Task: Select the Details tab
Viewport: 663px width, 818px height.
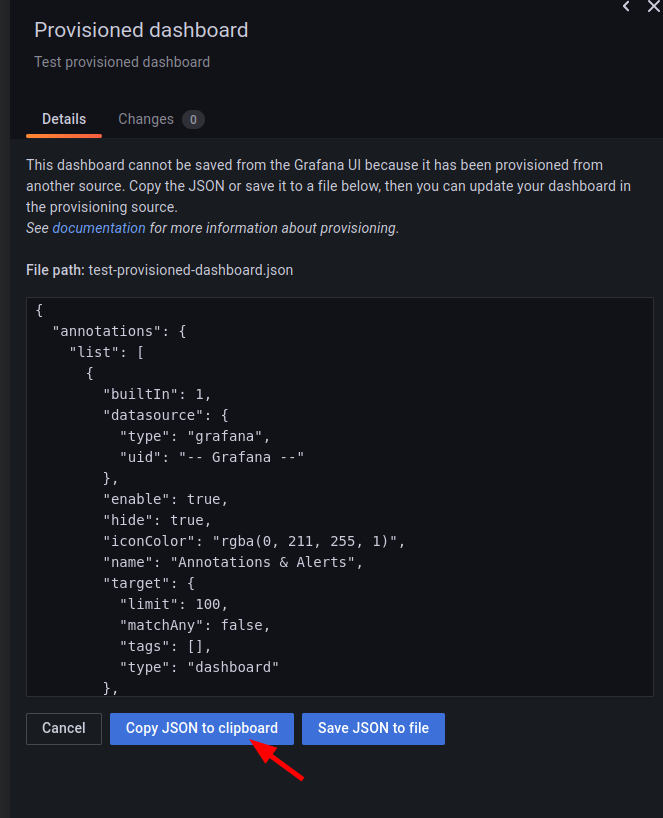Action: [x=63, y=118]
